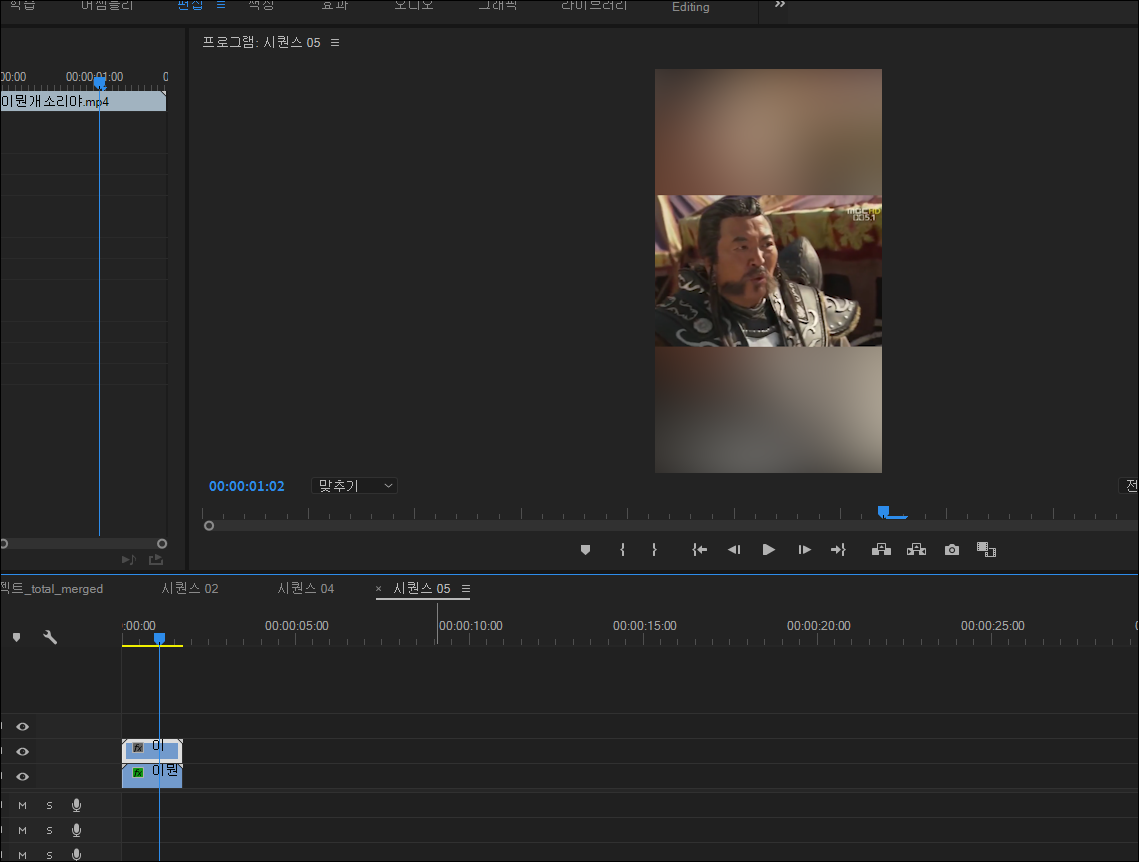
Task: Click the Mark Out button
Action: coord(654,550)
